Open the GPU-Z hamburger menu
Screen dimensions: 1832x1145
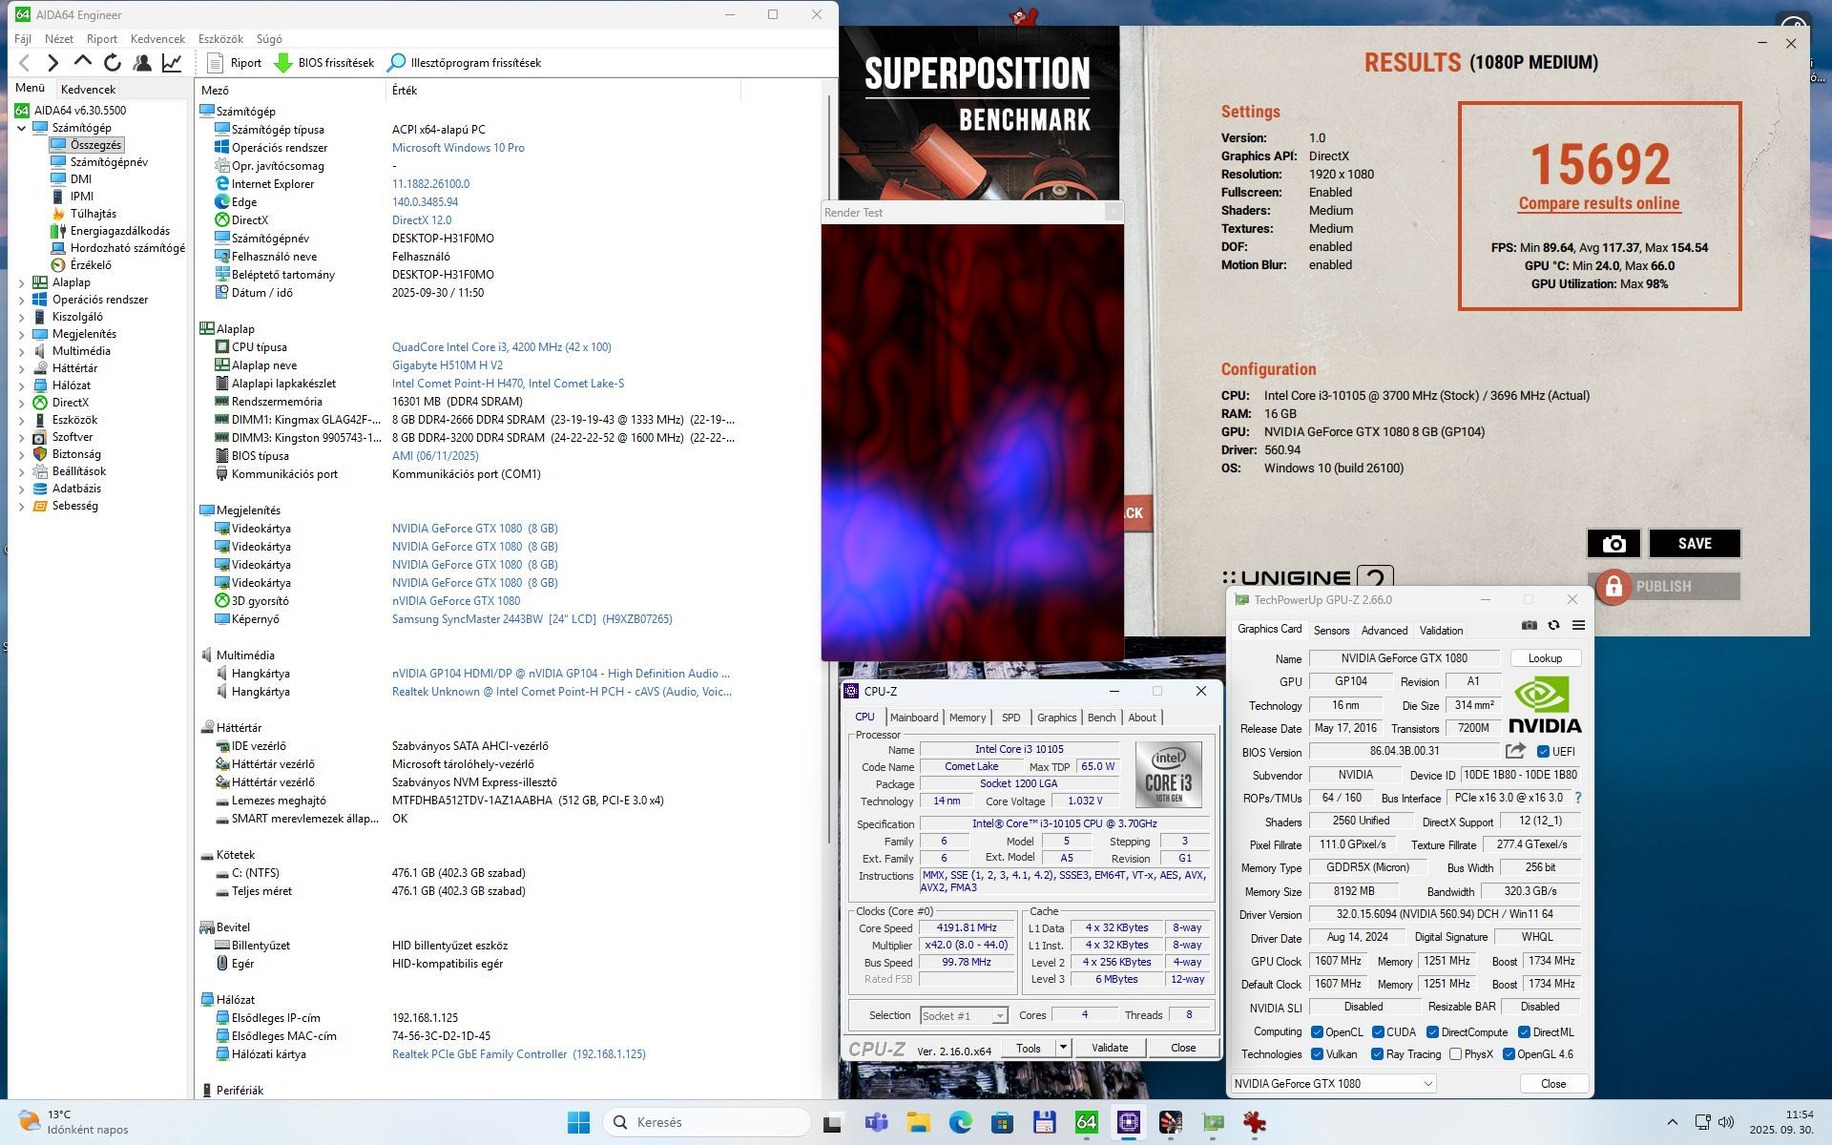coord(1578,626)
